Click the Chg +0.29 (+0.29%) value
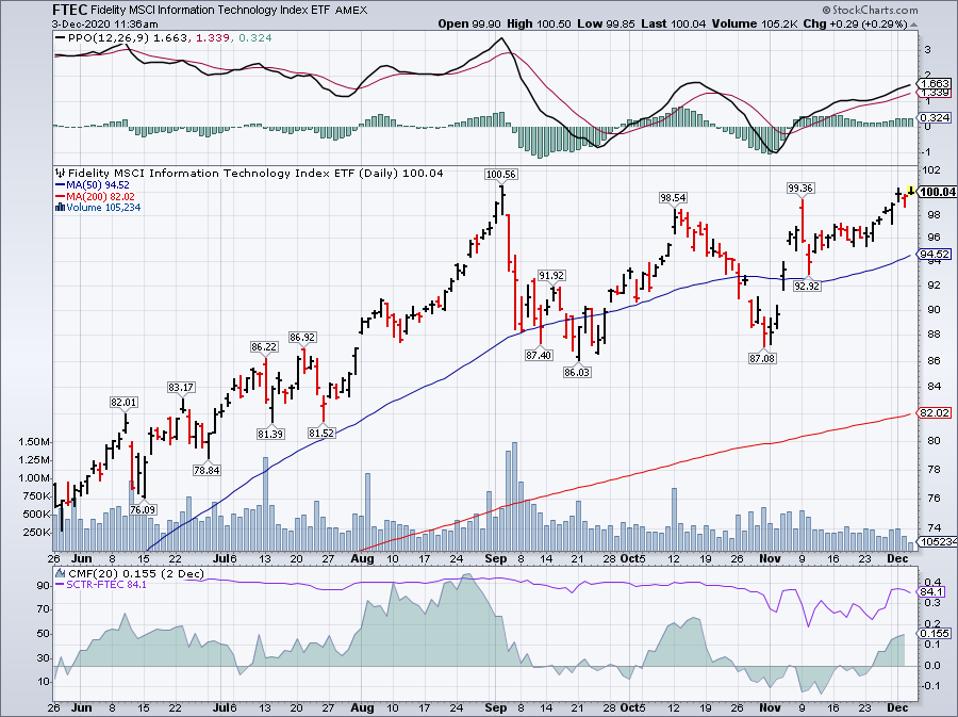The image size is (958, 717). pyautogui.click(x=856, y=24)
